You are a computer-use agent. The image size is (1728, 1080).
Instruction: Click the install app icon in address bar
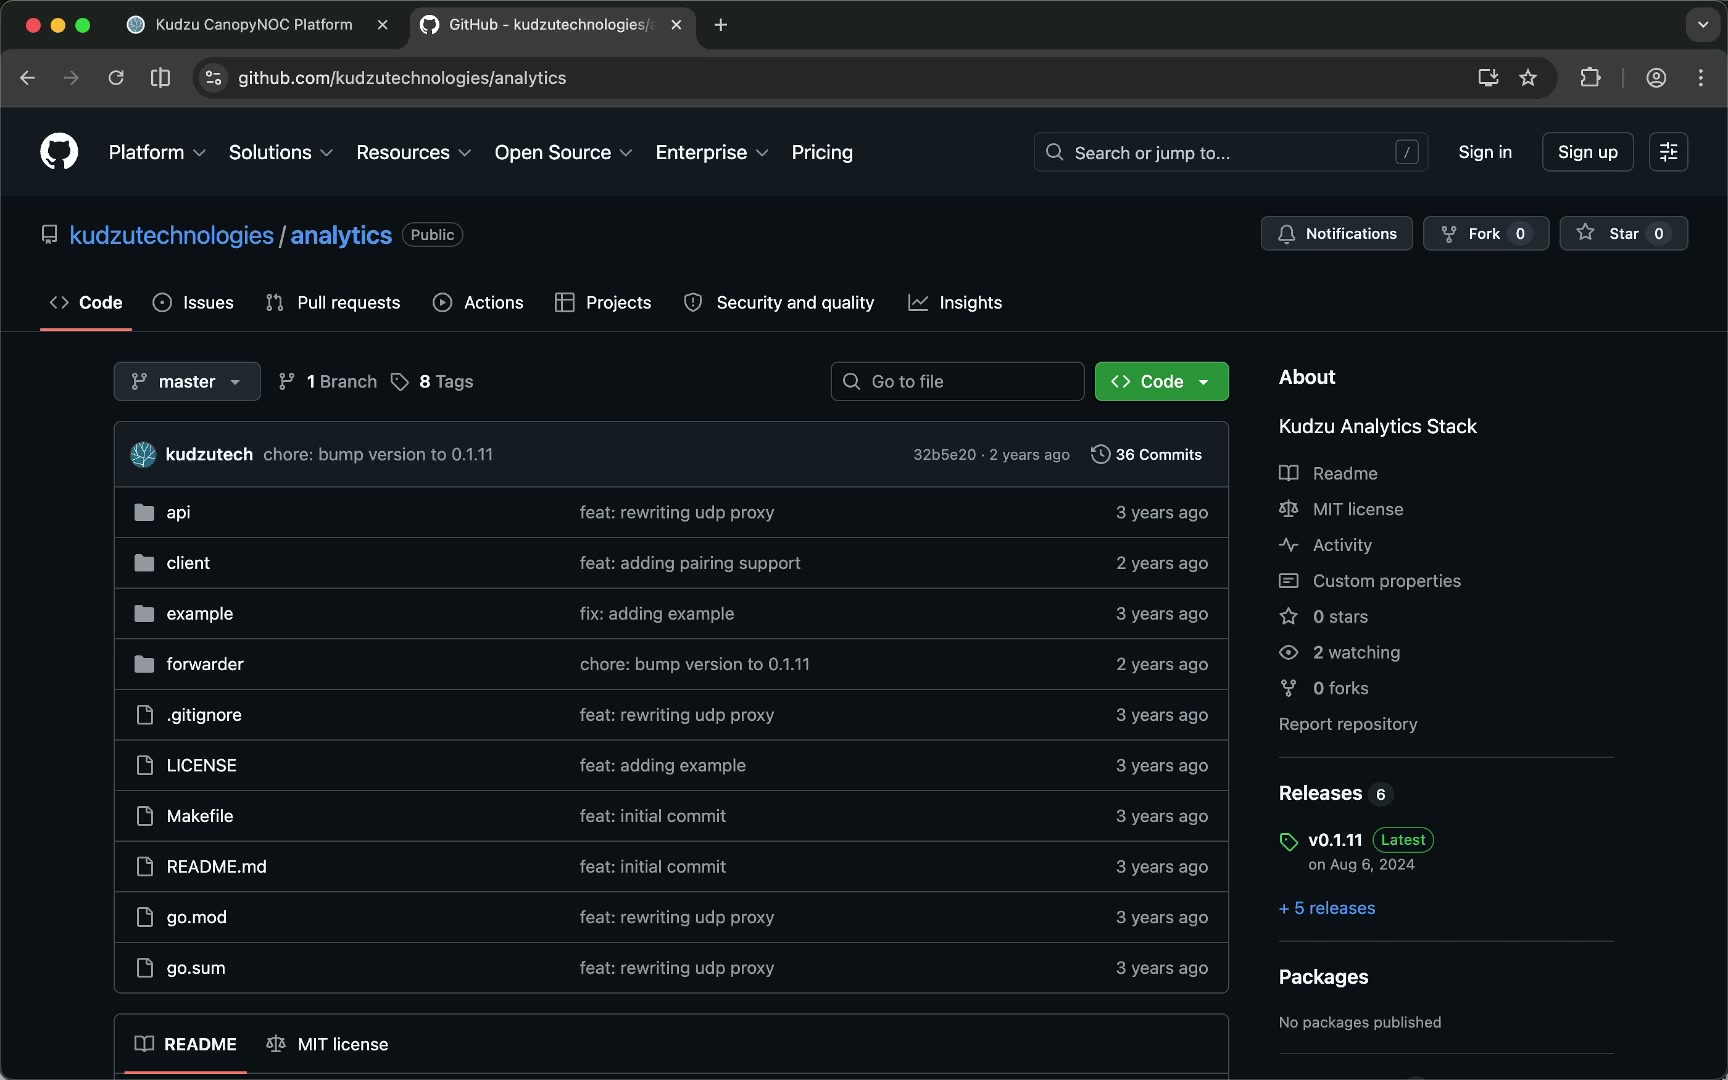point(1488,78)
